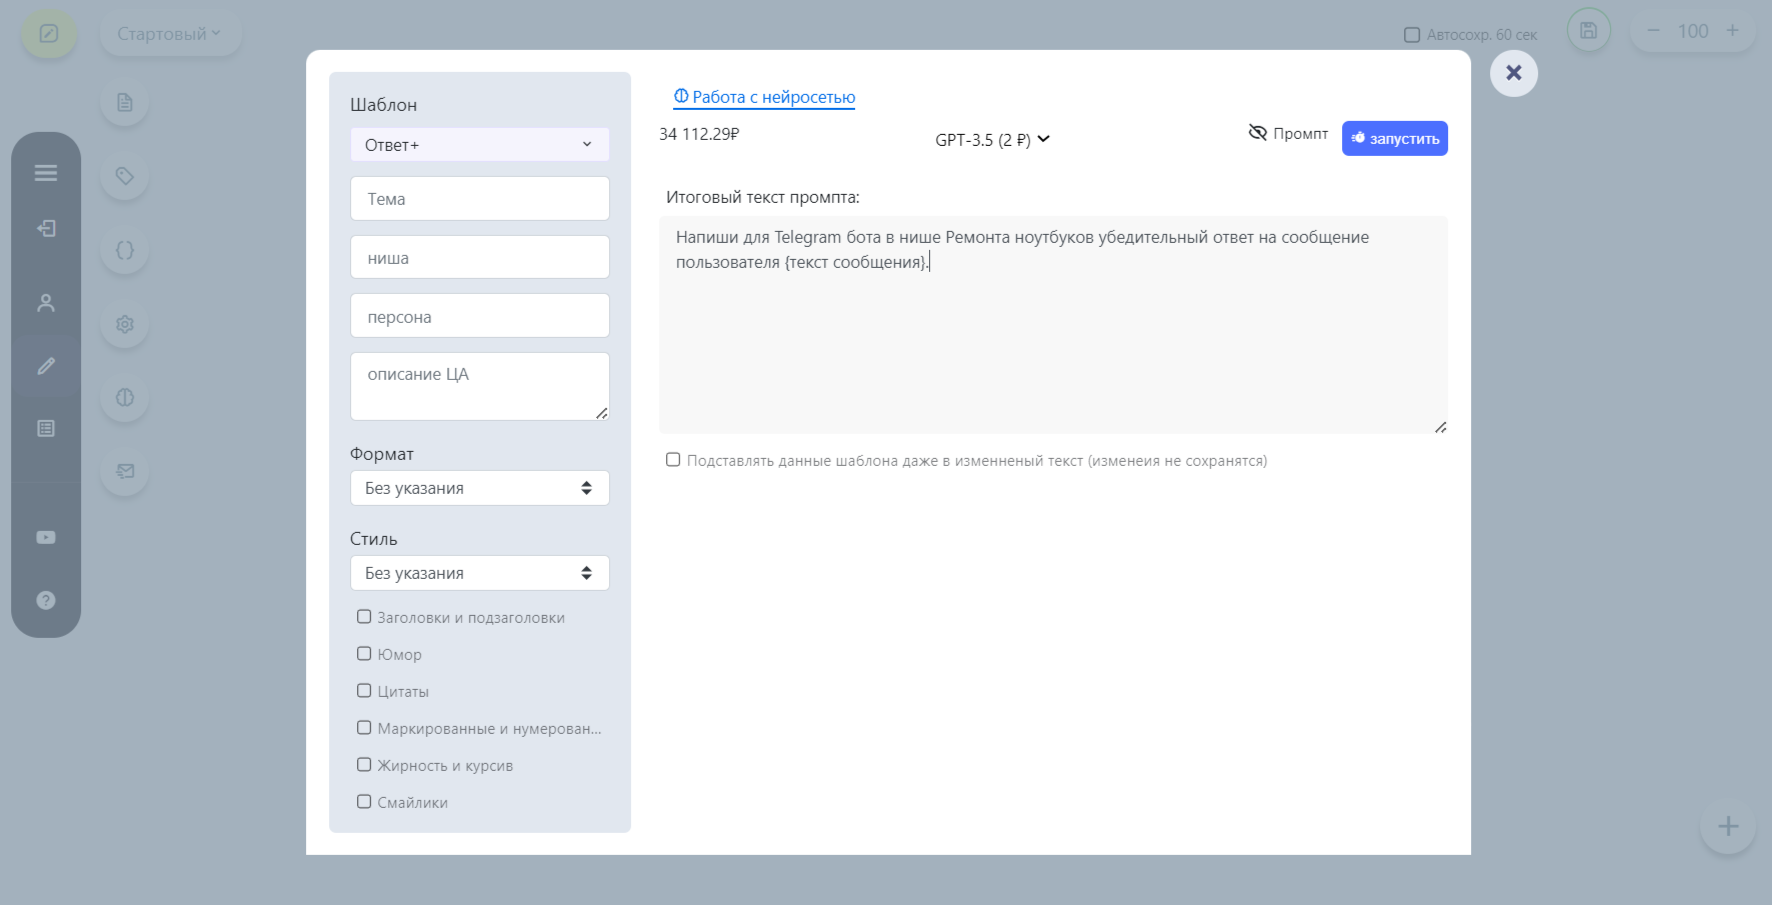Click the mail envelope round icon
The image size is (1772, 905).
coord(125,471)
